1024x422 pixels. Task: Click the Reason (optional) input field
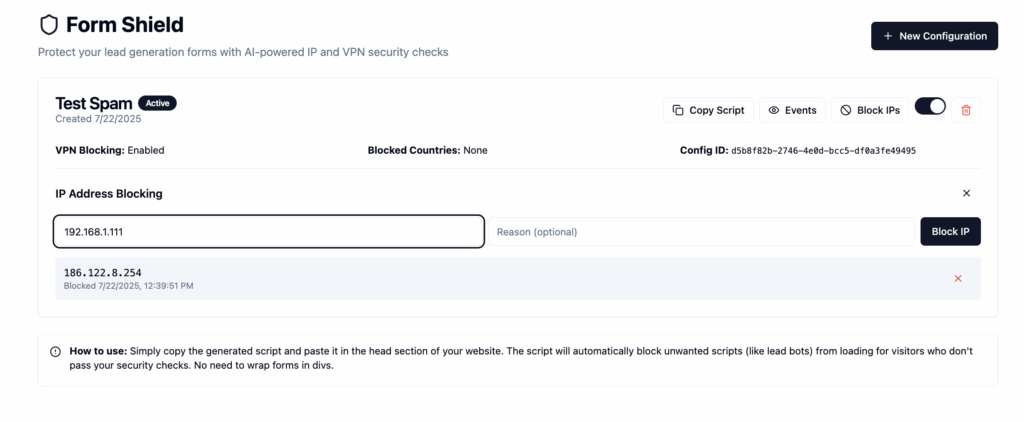(x=700, y=232)
